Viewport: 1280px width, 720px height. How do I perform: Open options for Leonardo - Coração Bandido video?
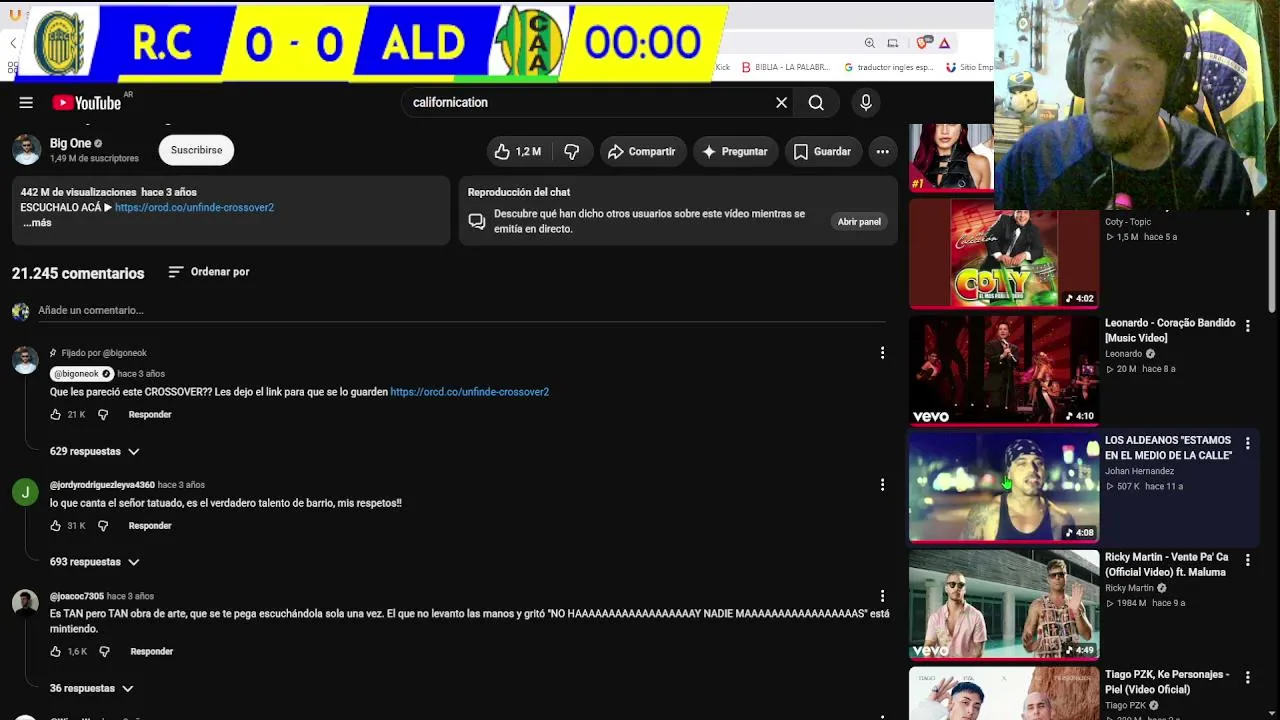1247,326
